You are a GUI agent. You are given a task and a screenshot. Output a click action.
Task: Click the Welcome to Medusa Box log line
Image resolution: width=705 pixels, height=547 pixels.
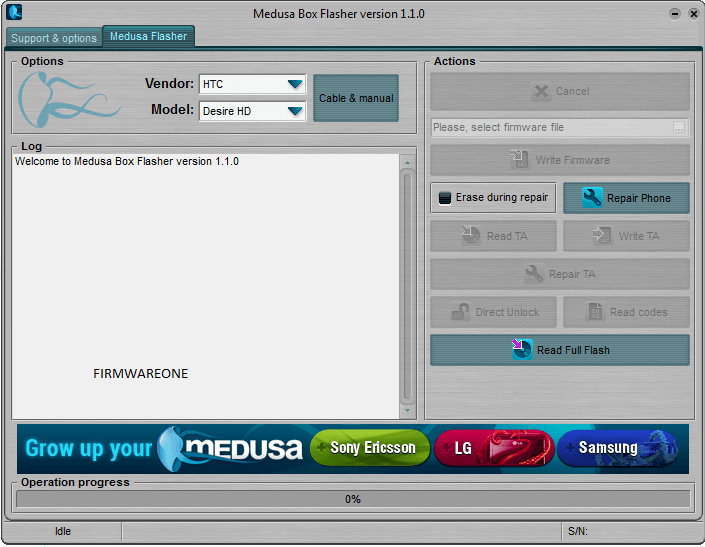[x=127, y=161]
